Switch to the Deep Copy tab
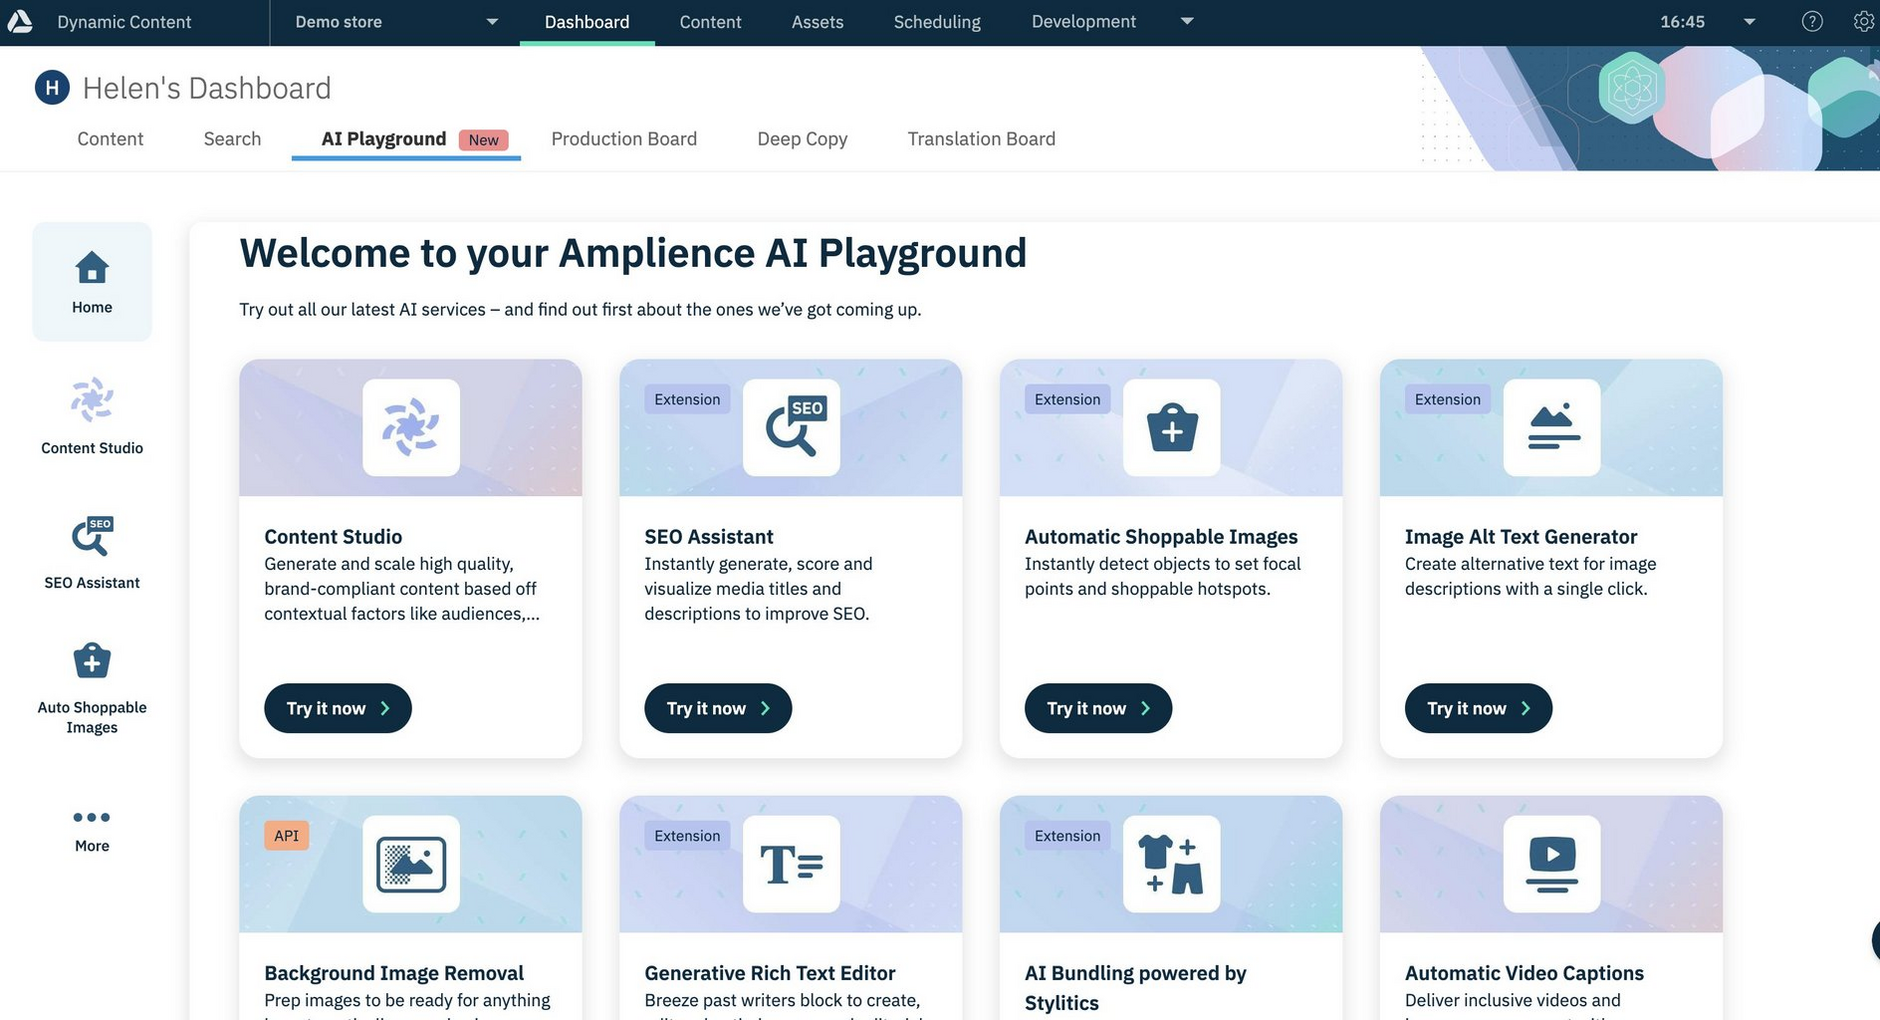Viewport: 1880px width, 1020px height. (802, 139)
